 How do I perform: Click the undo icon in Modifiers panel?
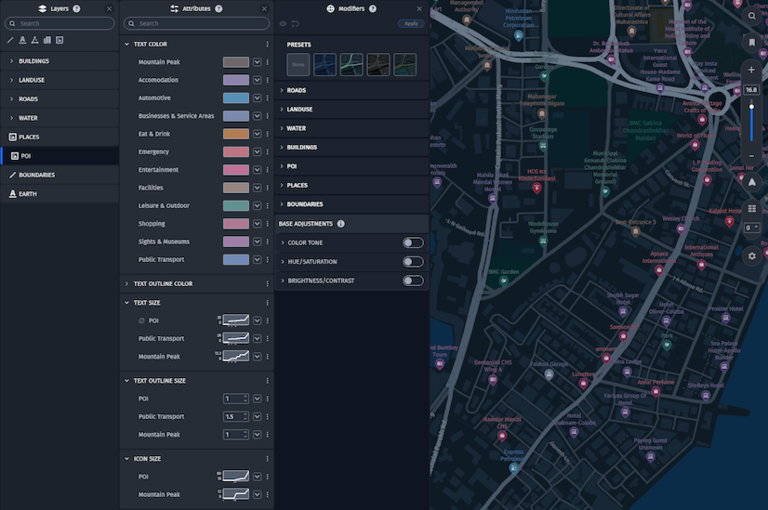click(295, 24)
